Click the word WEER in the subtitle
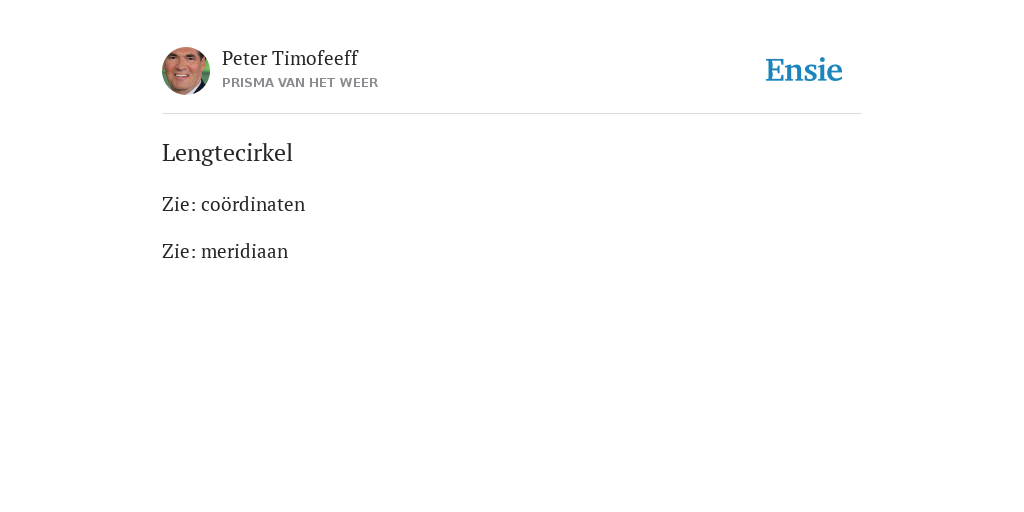The width and height of the screenshot is (1024, 512). tap(359, 83)
